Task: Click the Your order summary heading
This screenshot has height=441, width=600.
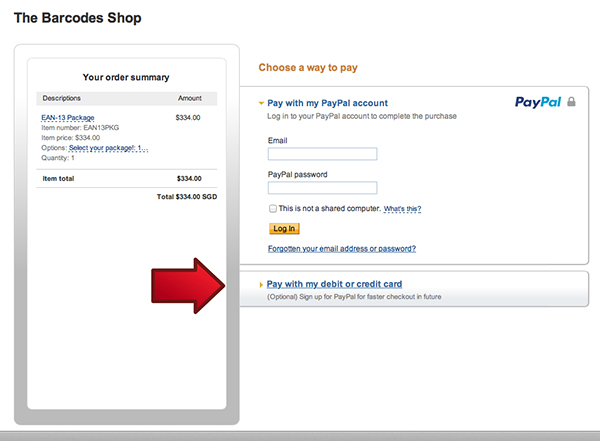Action: coord(126,77)
